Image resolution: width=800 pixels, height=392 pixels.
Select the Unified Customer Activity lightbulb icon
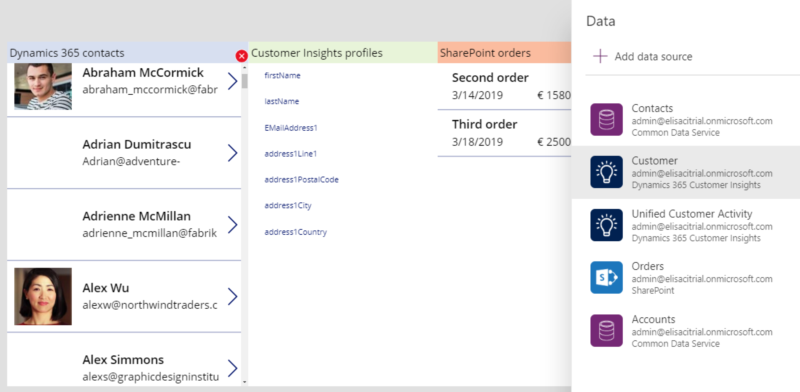click(x=606, y=225)
